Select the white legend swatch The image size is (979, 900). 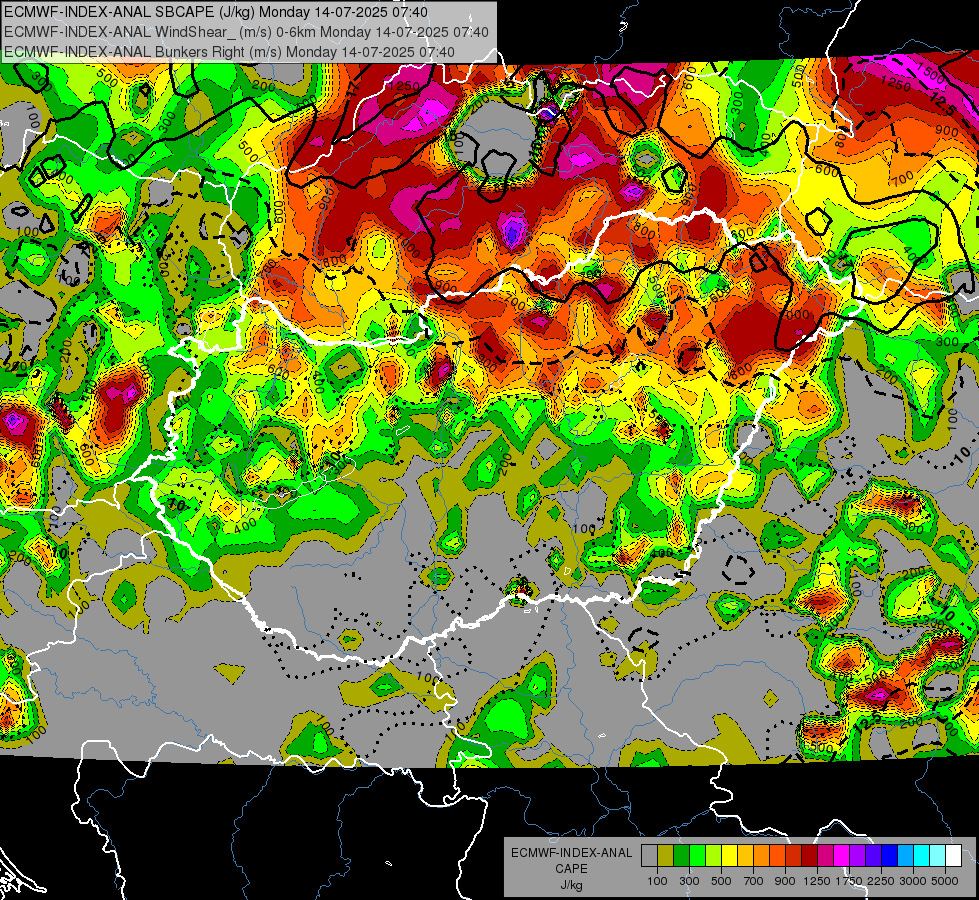(x=953, y=855)
